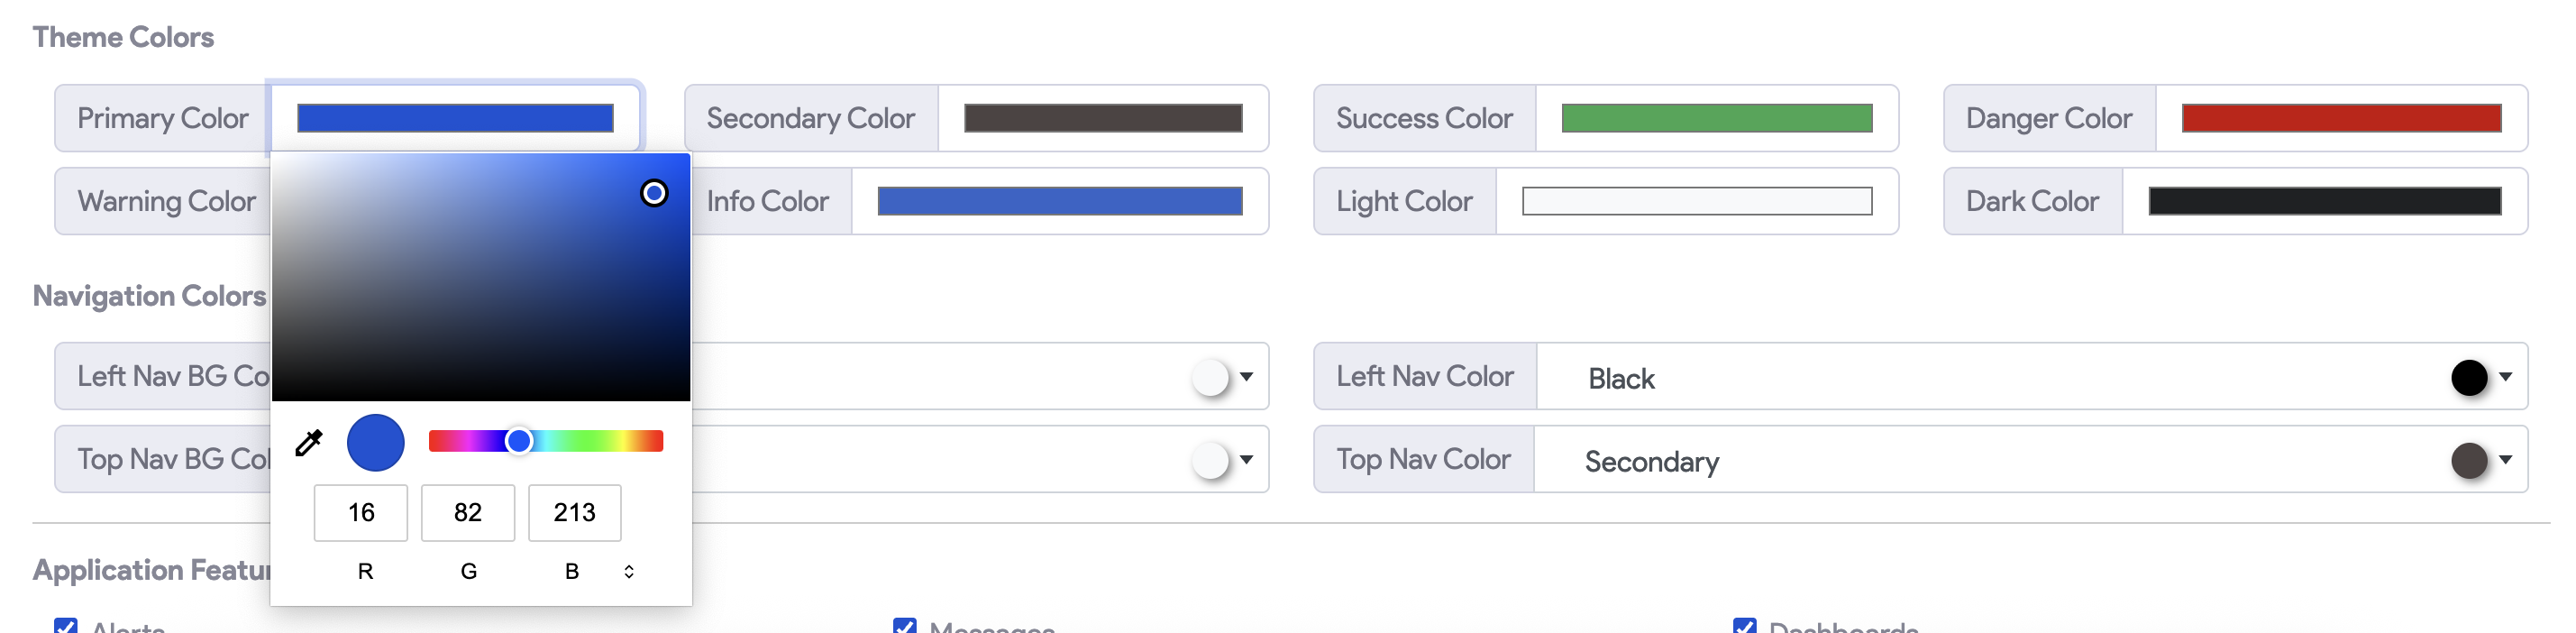Disable the Messages checkbox
2576x633 pixels.
[x=905, y=626]
